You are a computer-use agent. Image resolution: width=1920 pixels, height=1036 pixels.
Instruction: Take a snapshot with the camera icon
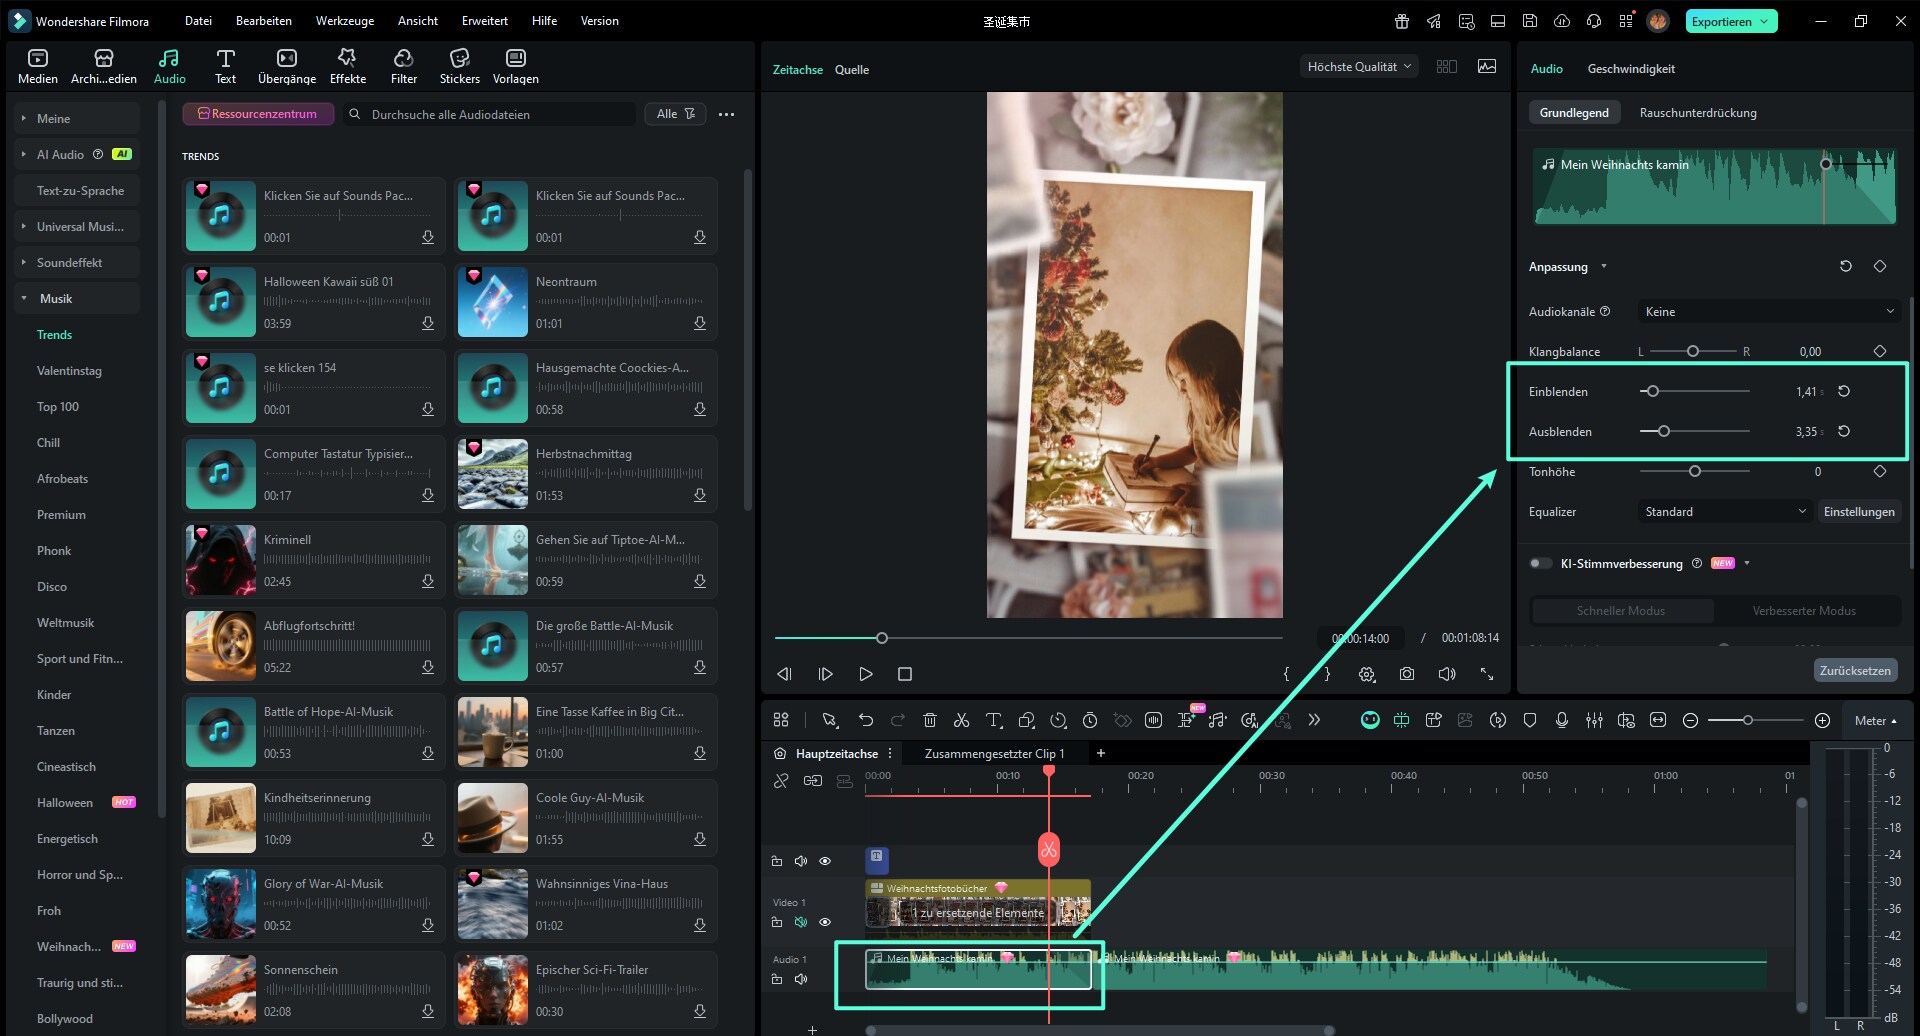click(1406, 674)
